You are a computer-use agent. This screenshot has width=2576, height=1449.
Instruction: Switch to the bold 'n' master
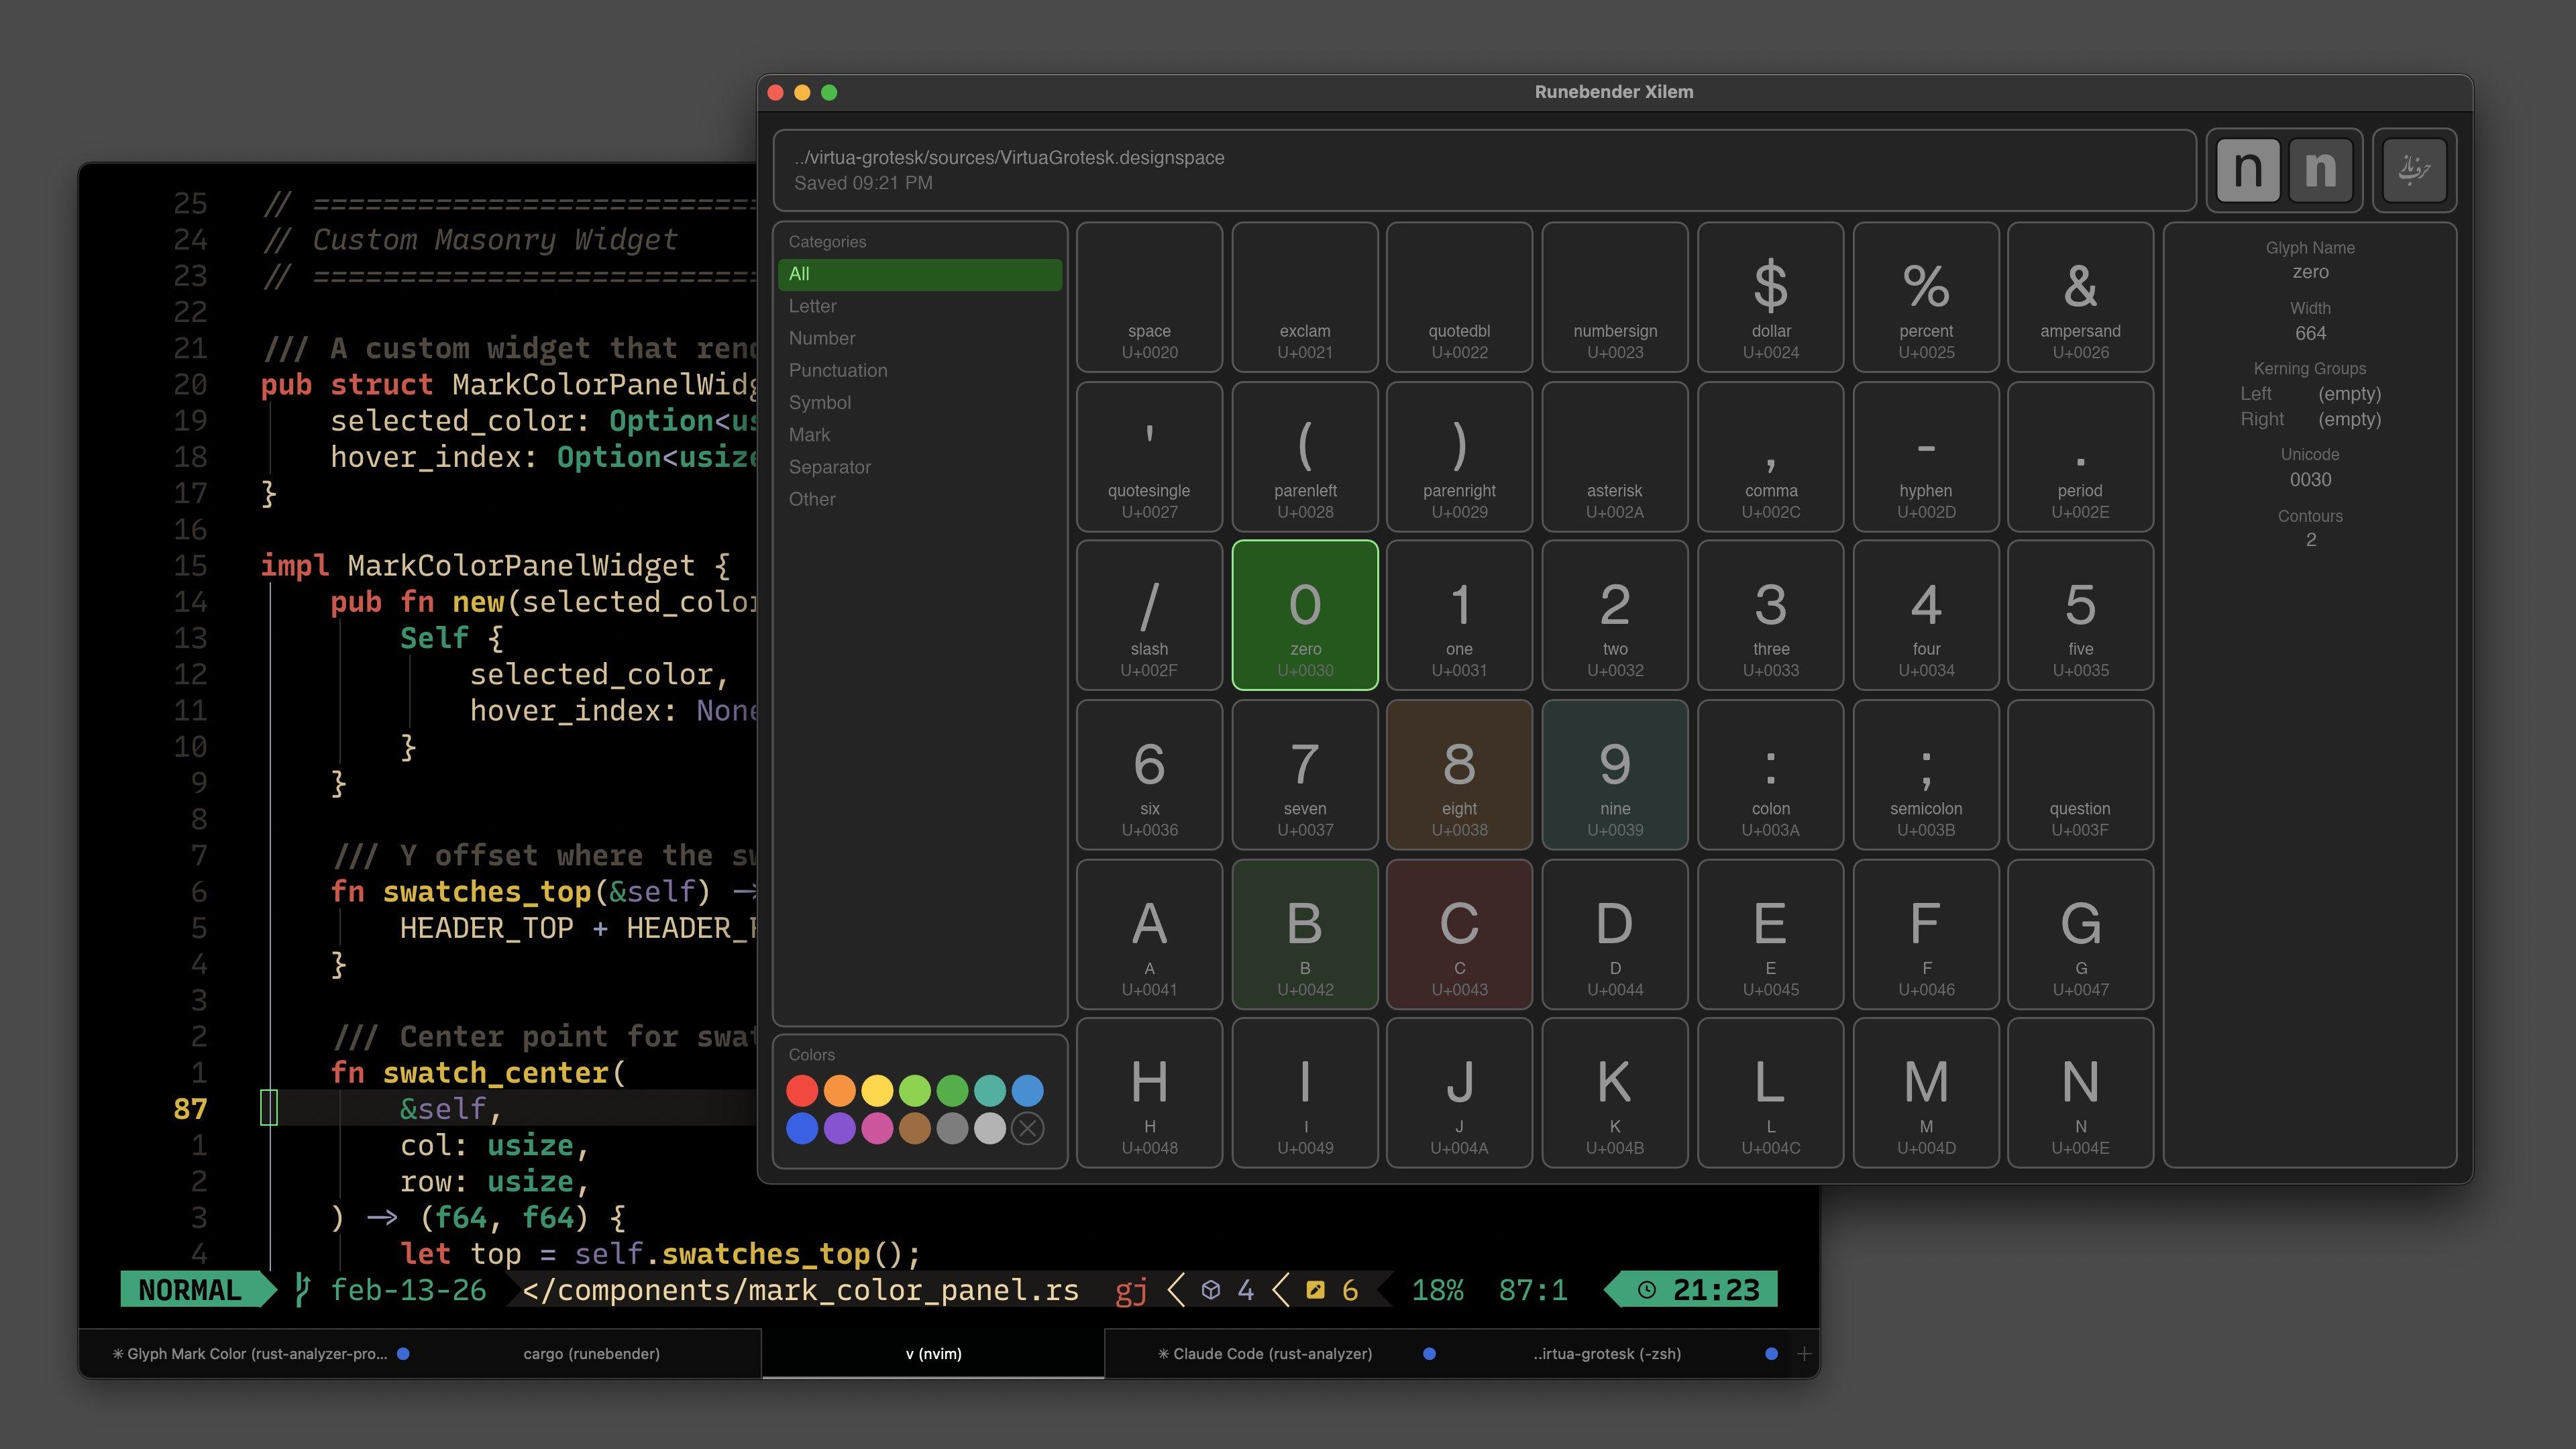pyautogui.click(x=2320, y=169)
